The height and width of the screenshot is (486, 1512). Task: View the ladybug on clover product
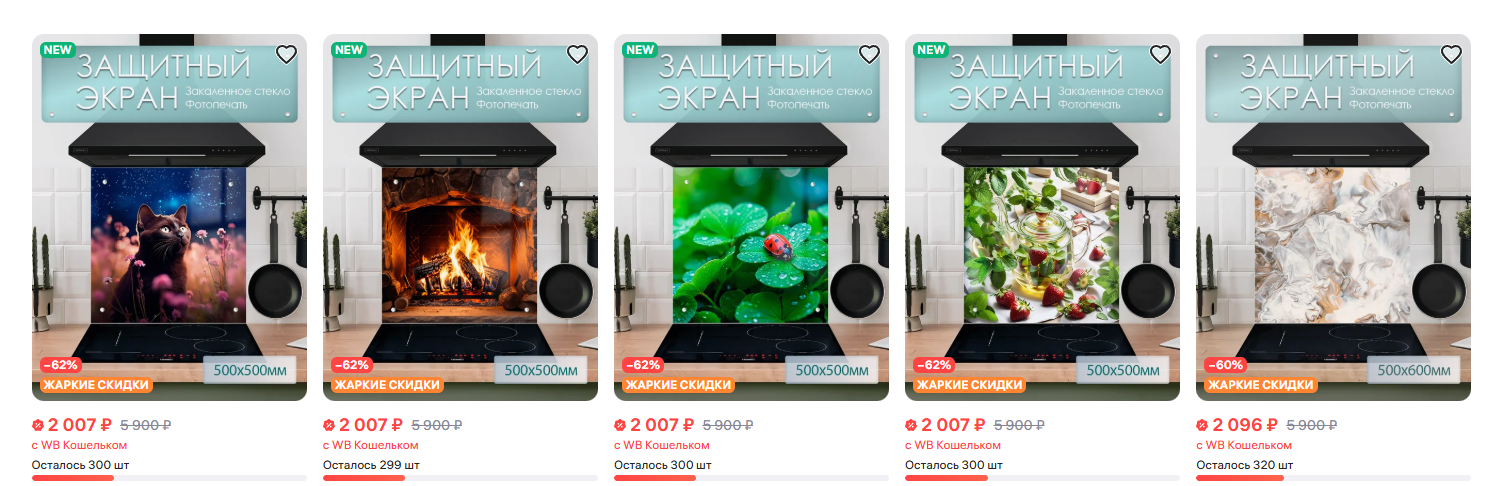[x=751, y=218]
